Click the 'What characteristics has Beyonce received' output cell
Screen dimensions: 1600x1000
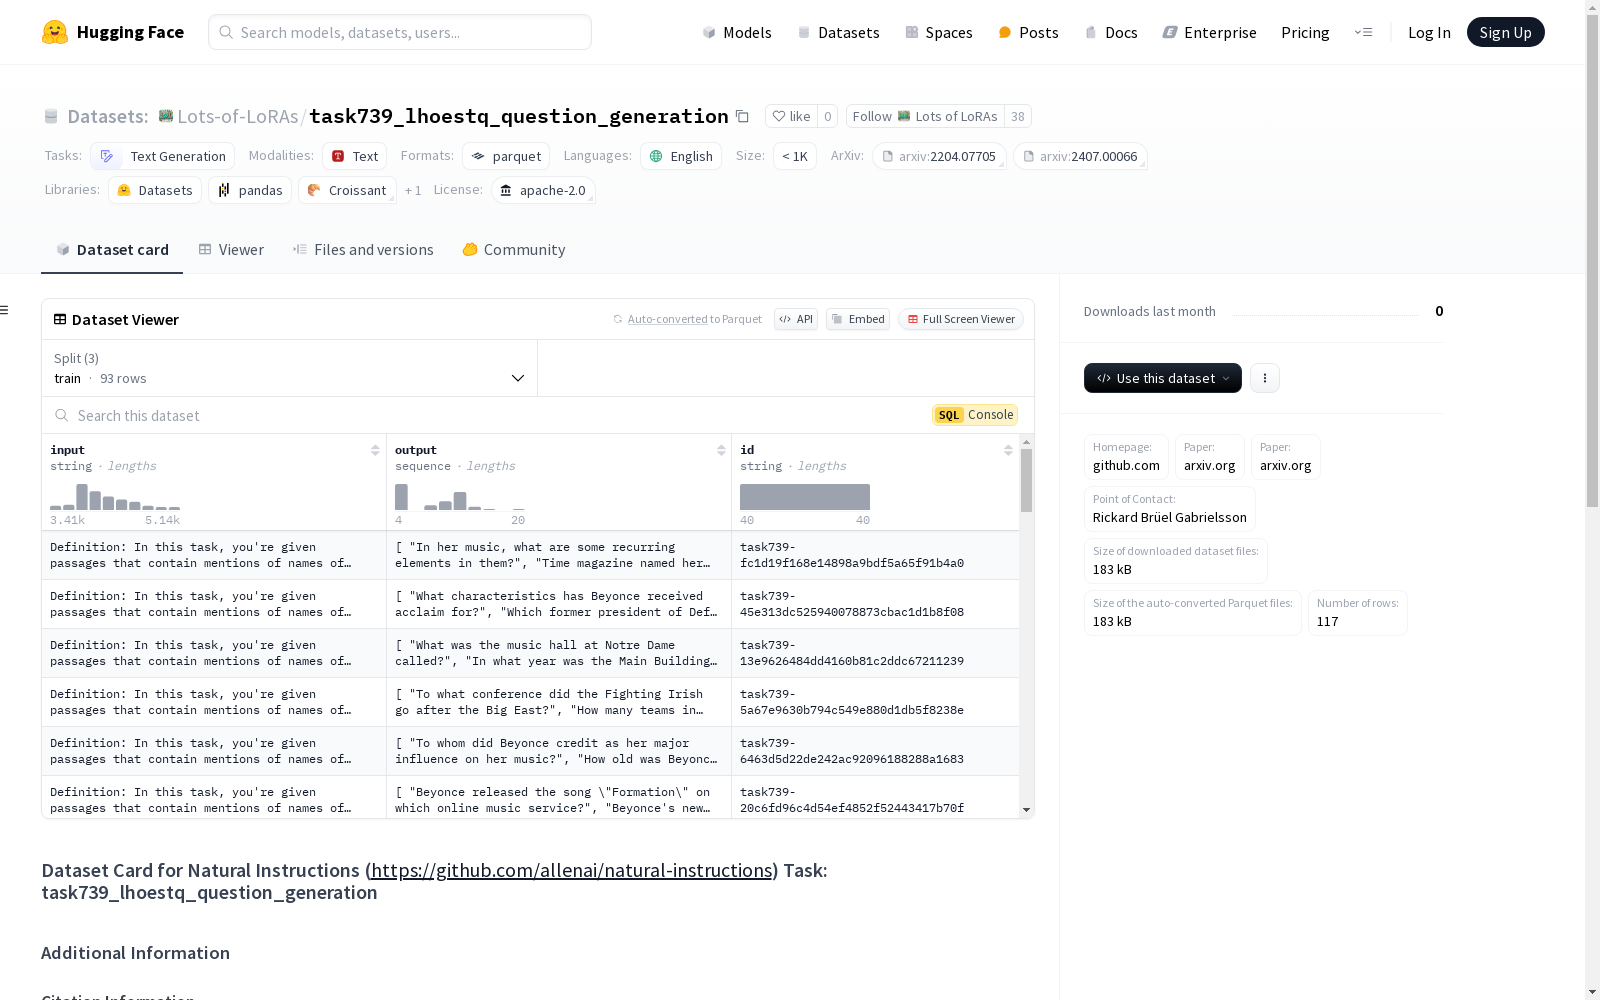click(x=559, y=604)
